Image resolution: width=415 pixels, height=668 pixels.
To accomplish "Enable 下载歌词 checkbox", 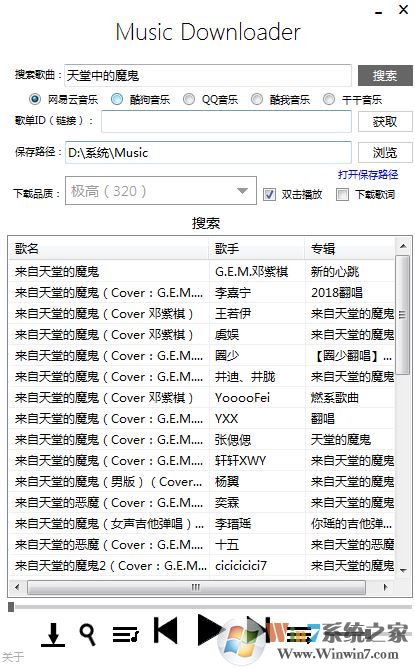I will [x=342, y=194].
